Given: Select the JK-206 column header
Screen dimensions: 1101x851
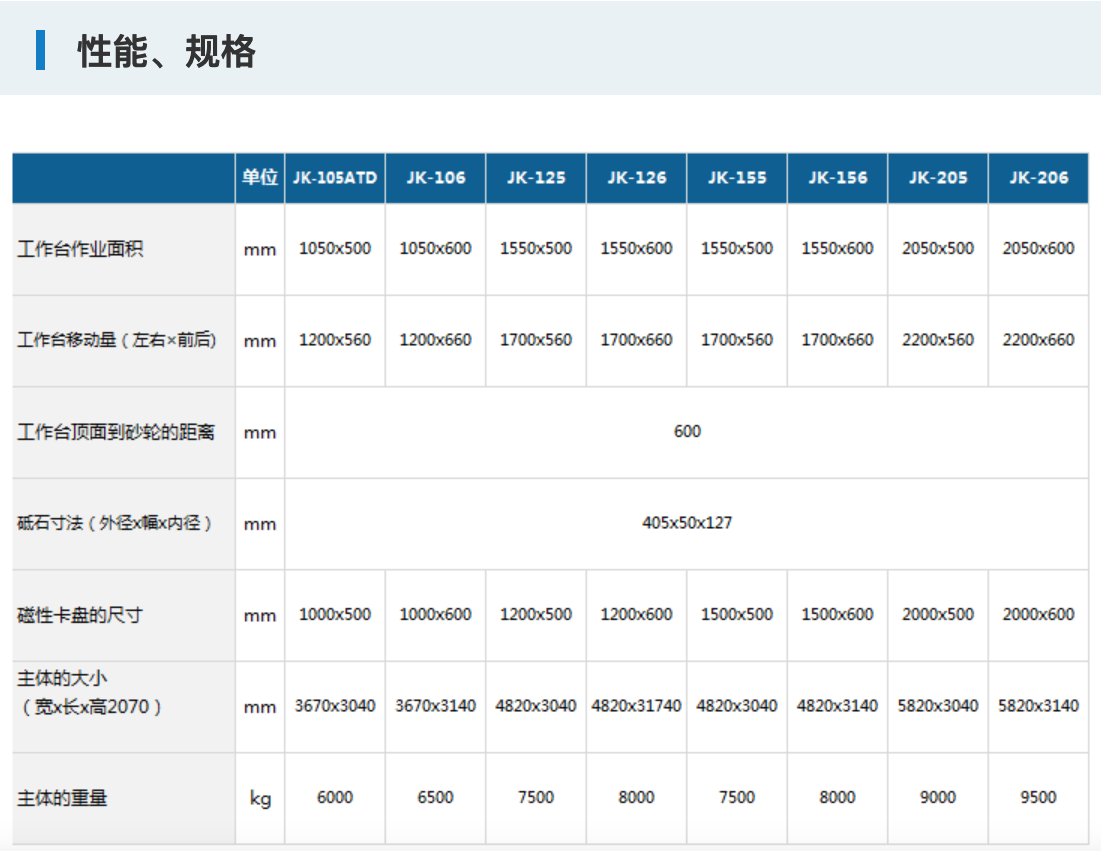Looking at the screenshot, I should [1038, 178].
